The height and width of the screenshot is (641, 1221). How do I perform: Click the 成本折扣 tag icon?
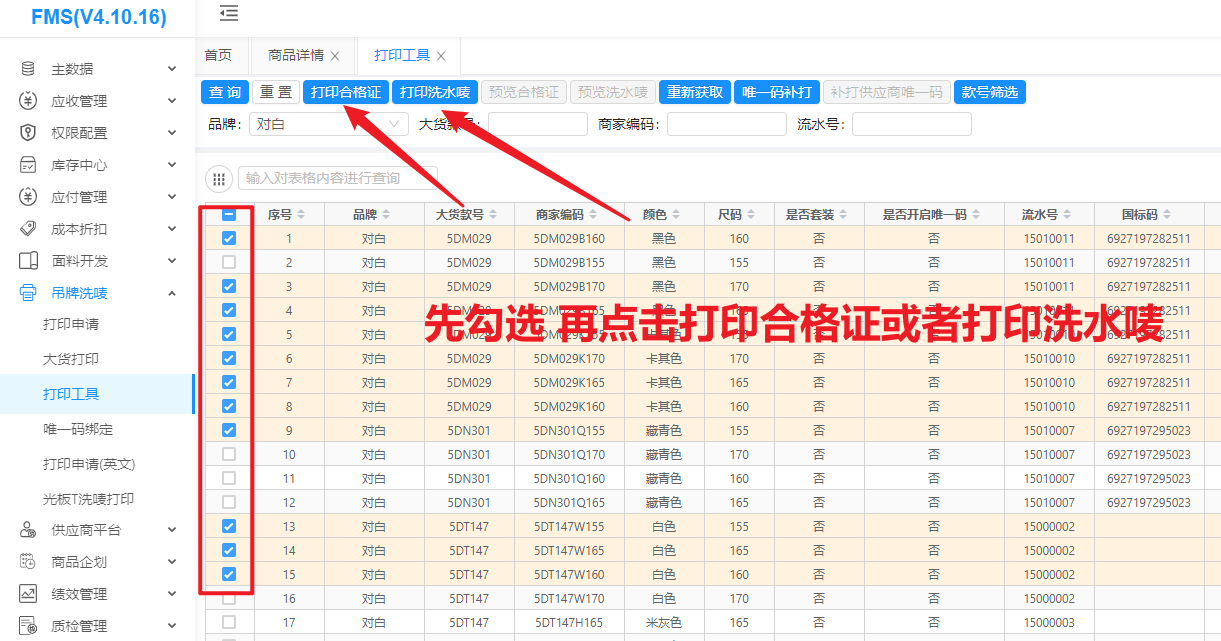pos(28,229)
